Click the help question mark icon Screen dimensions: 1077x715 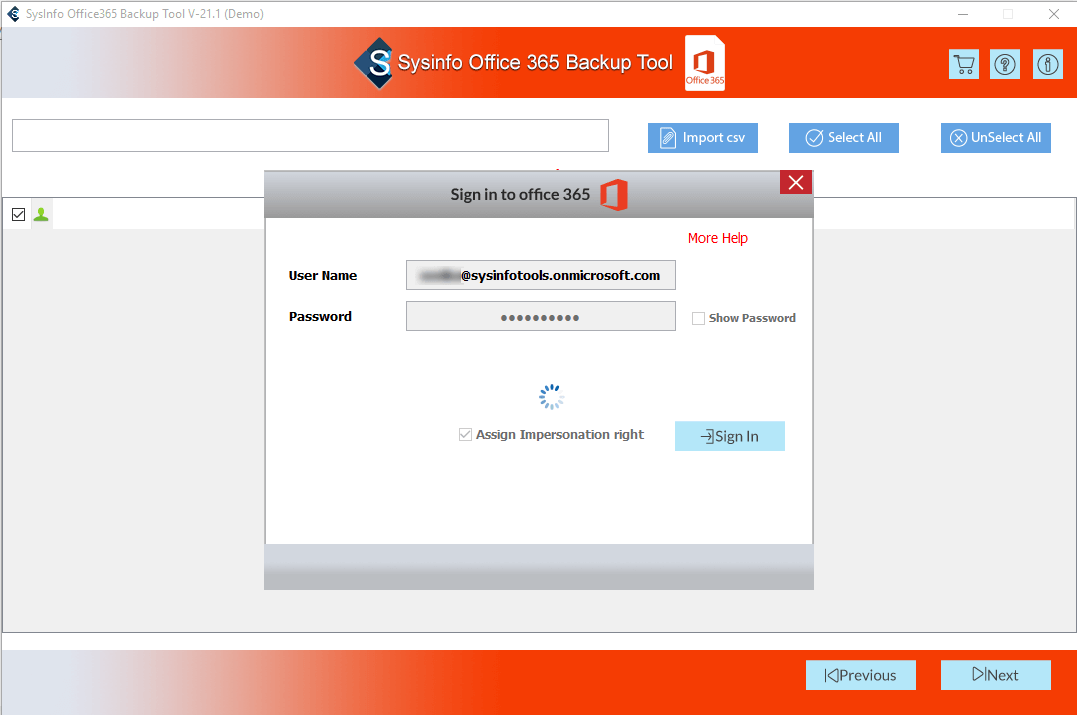(x=1005, y=65)
